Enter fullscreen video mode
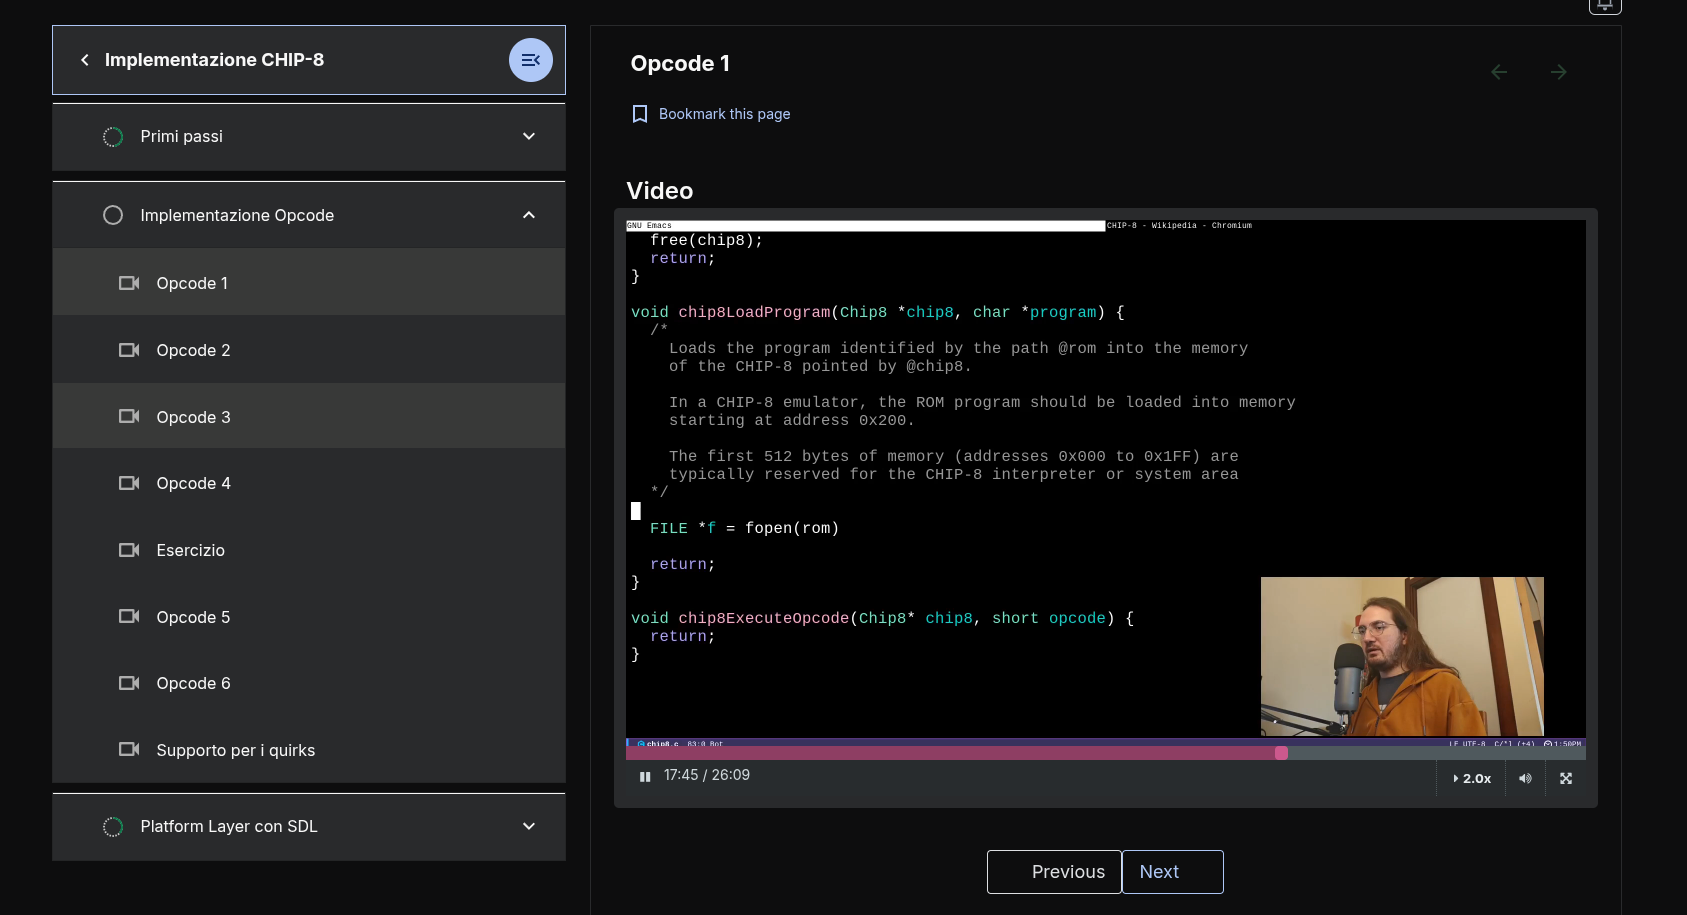Viewport: 1687px width, 915px height. [x=1566, y=778]
